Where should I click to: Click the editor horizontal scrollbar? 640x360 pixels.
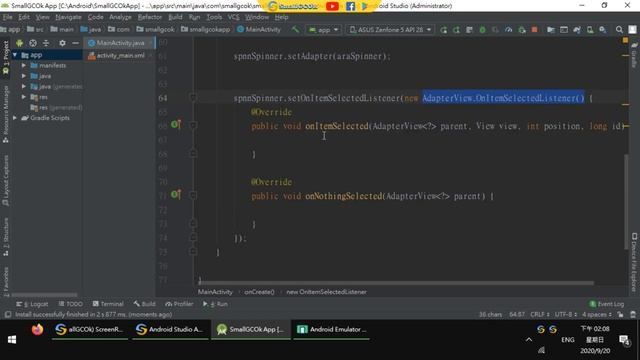point(396,282)
